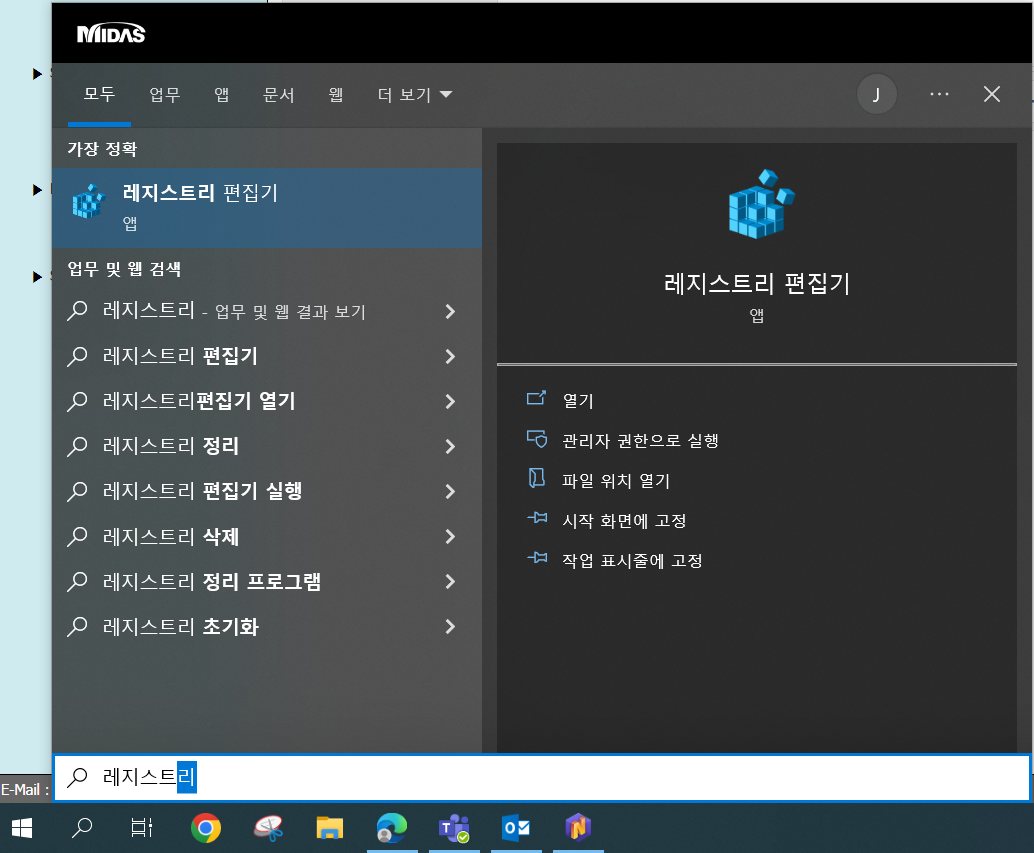This screenshot has height=853, width=1034.
Task: Open more options via the ellipsis icon
Action: pyautogui.click(x=938, y=94)
